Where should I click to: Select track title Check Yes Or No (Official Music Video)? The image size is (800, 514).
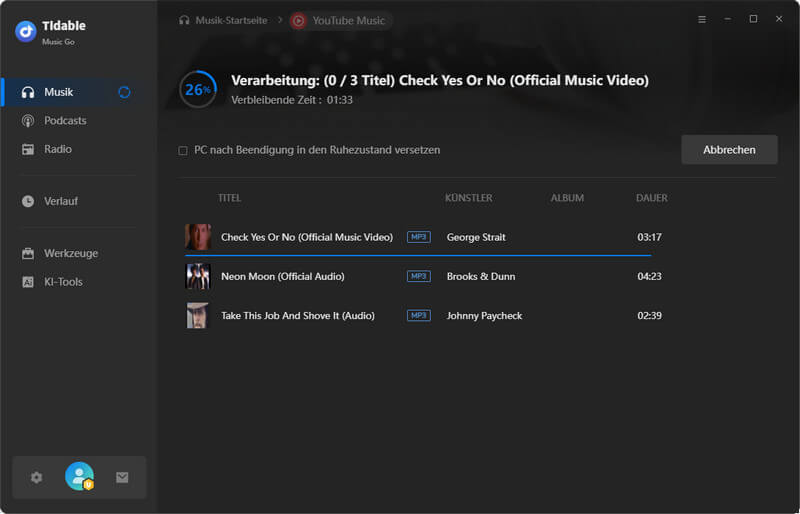click(x=307, y=237)
